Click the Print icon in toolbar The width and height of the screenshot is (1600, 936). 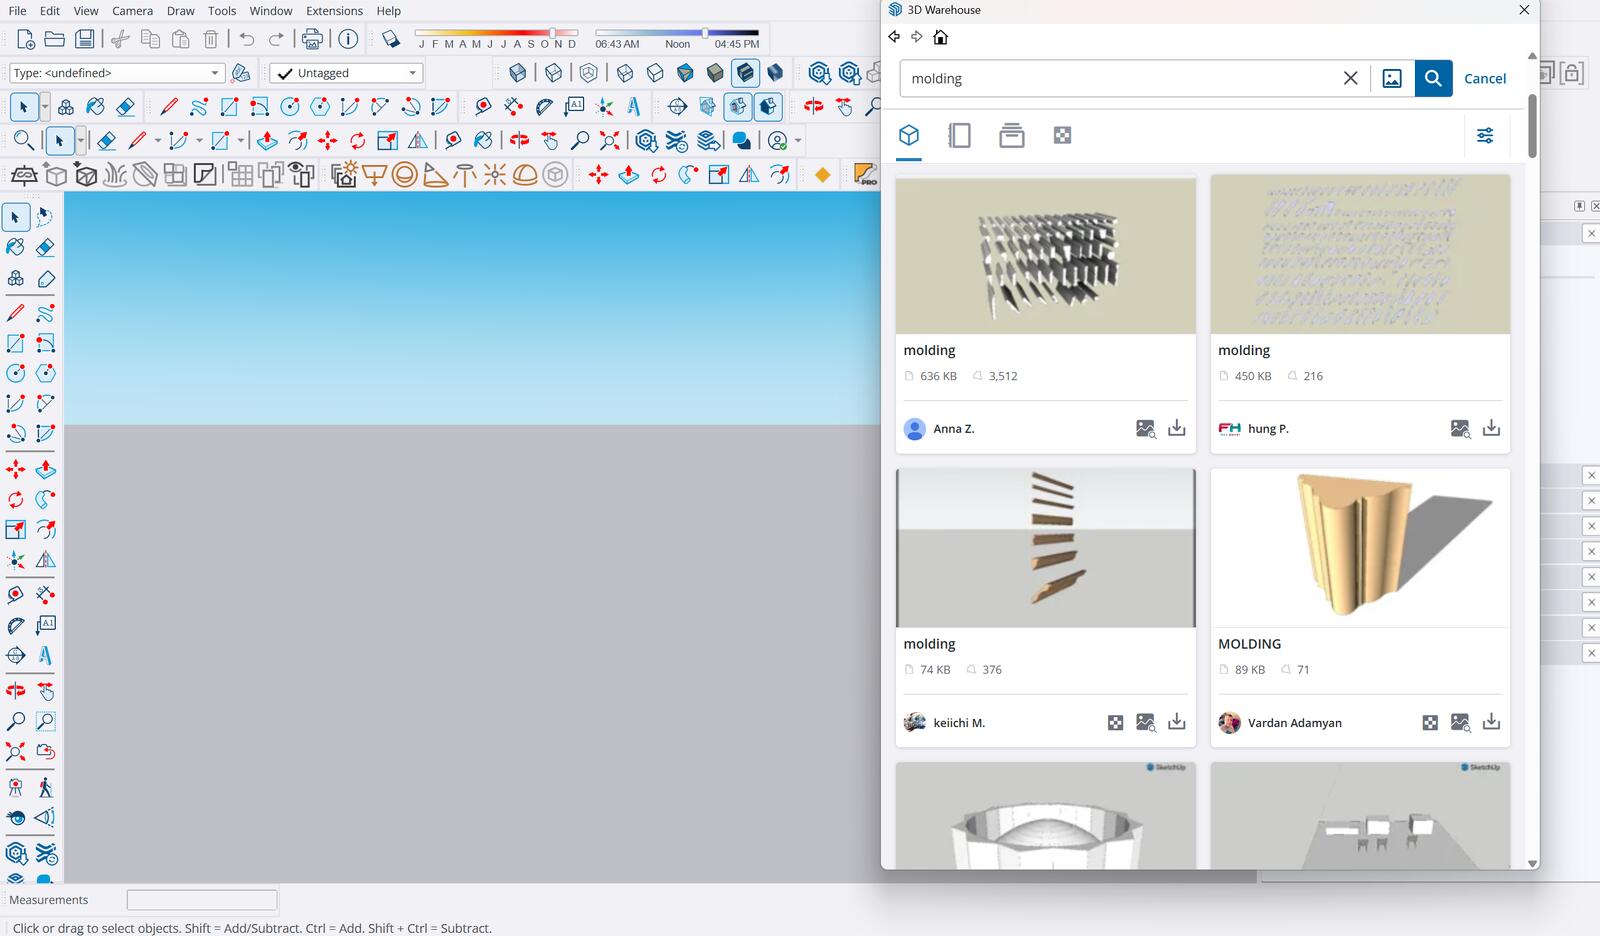point(312,39)
